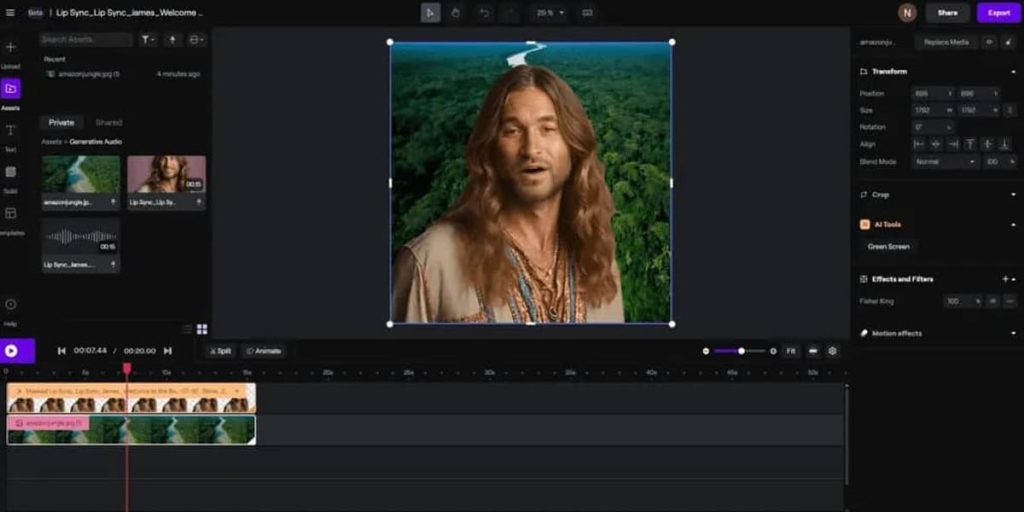Select the amazonjungle image thumbnail in assets
The height and width of the screenshot is (512, 1024).
[x=80, y=174]
